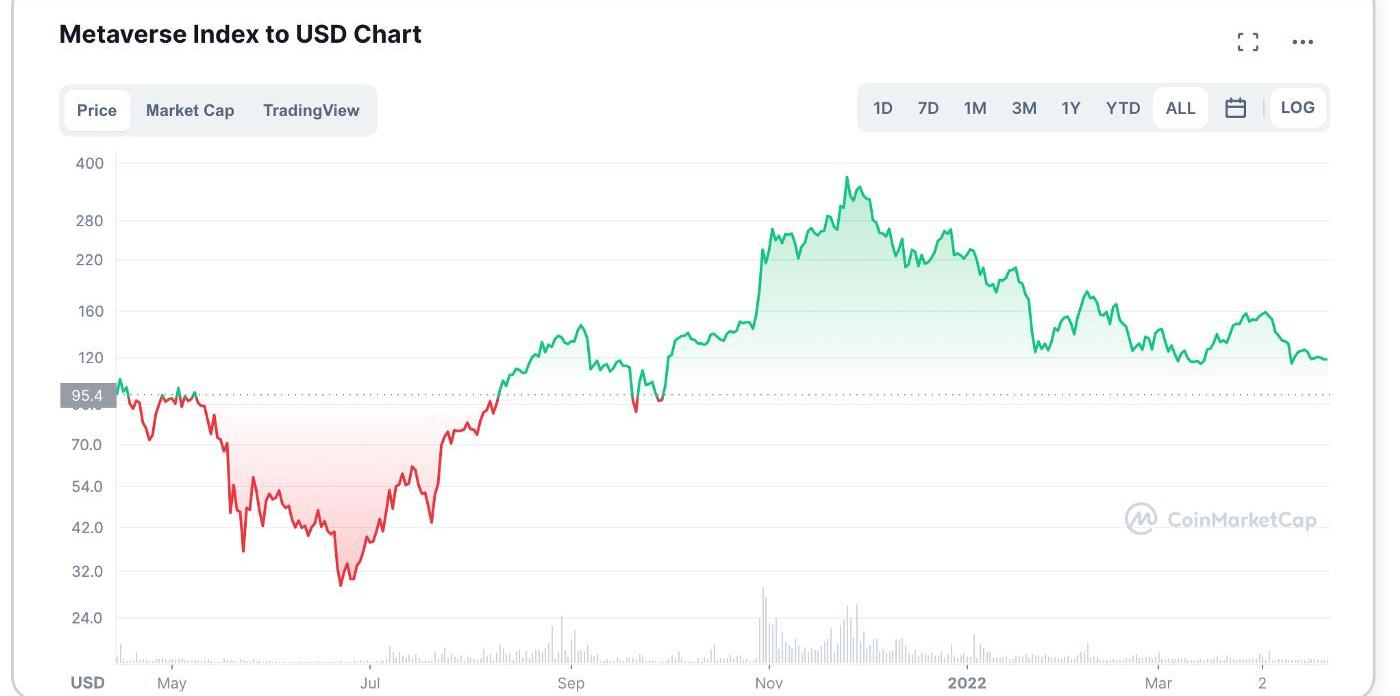Screen dimensions: 1400x696
Task: Click the 95.4 price label marker
Action: 88,395
